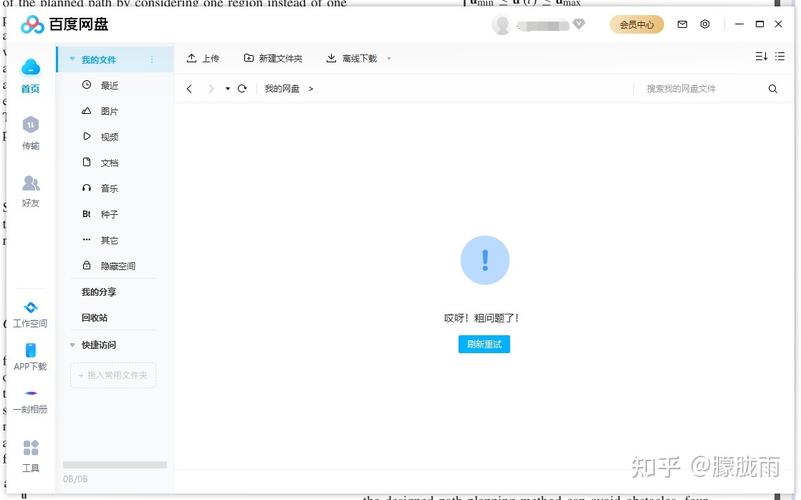Open 工作空间 workspace

[30, 314]
